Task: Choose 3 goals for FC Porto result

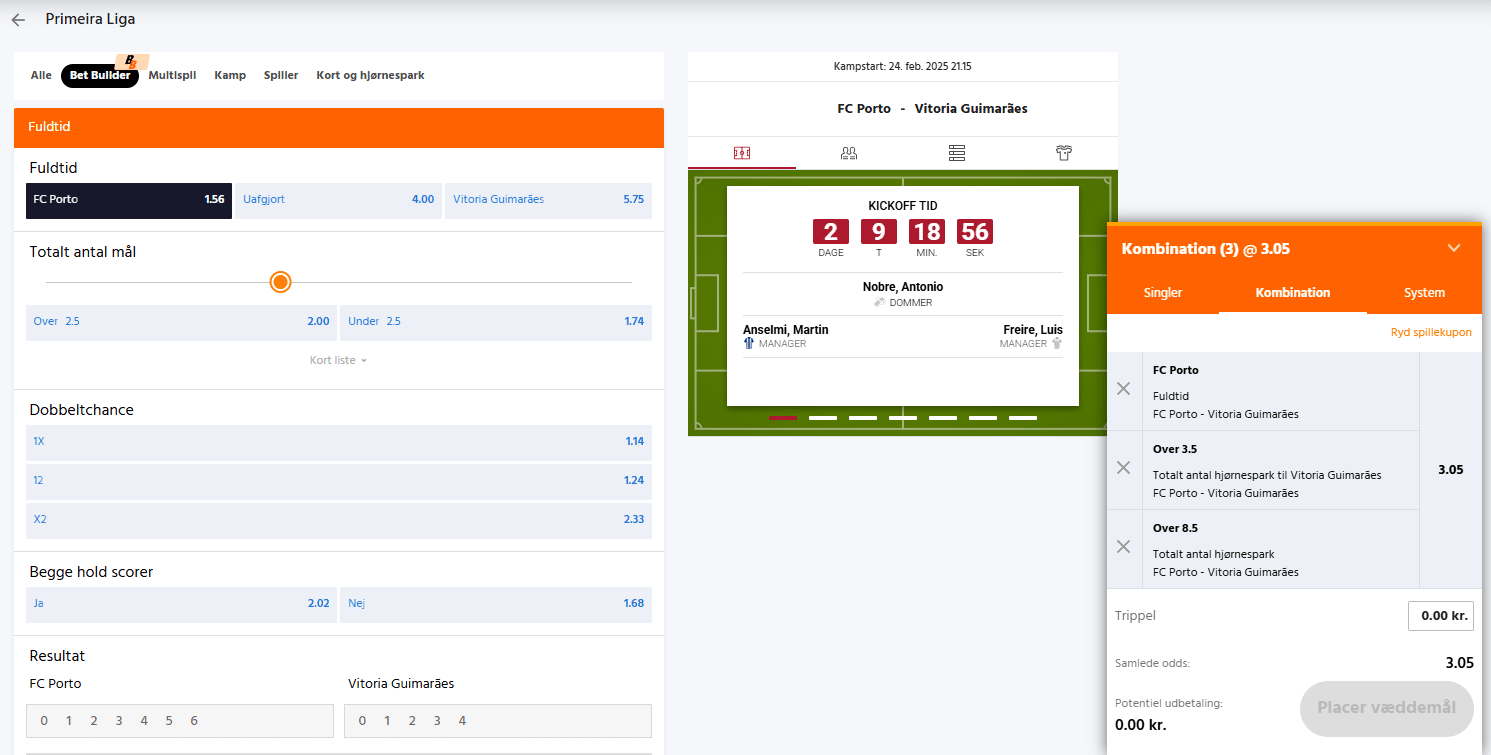Action: (x=119, y=721)
